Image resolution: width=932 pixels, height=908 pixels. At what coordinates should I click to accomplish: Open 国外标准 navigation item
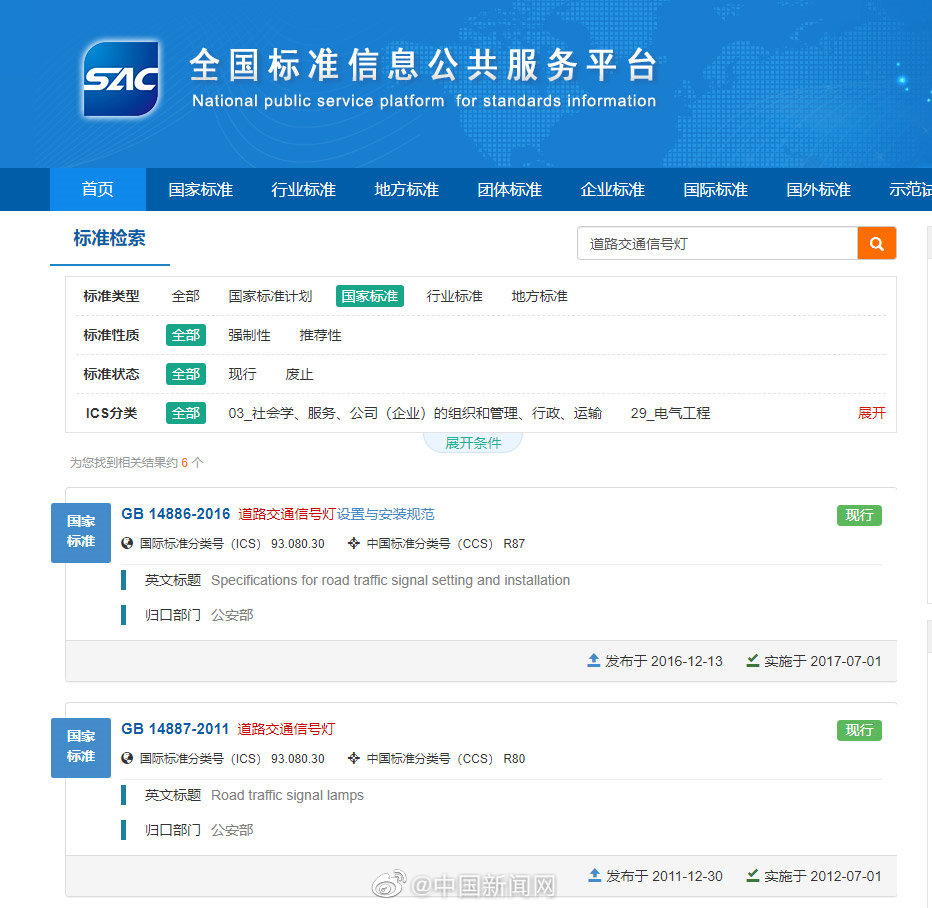(818, 189)
